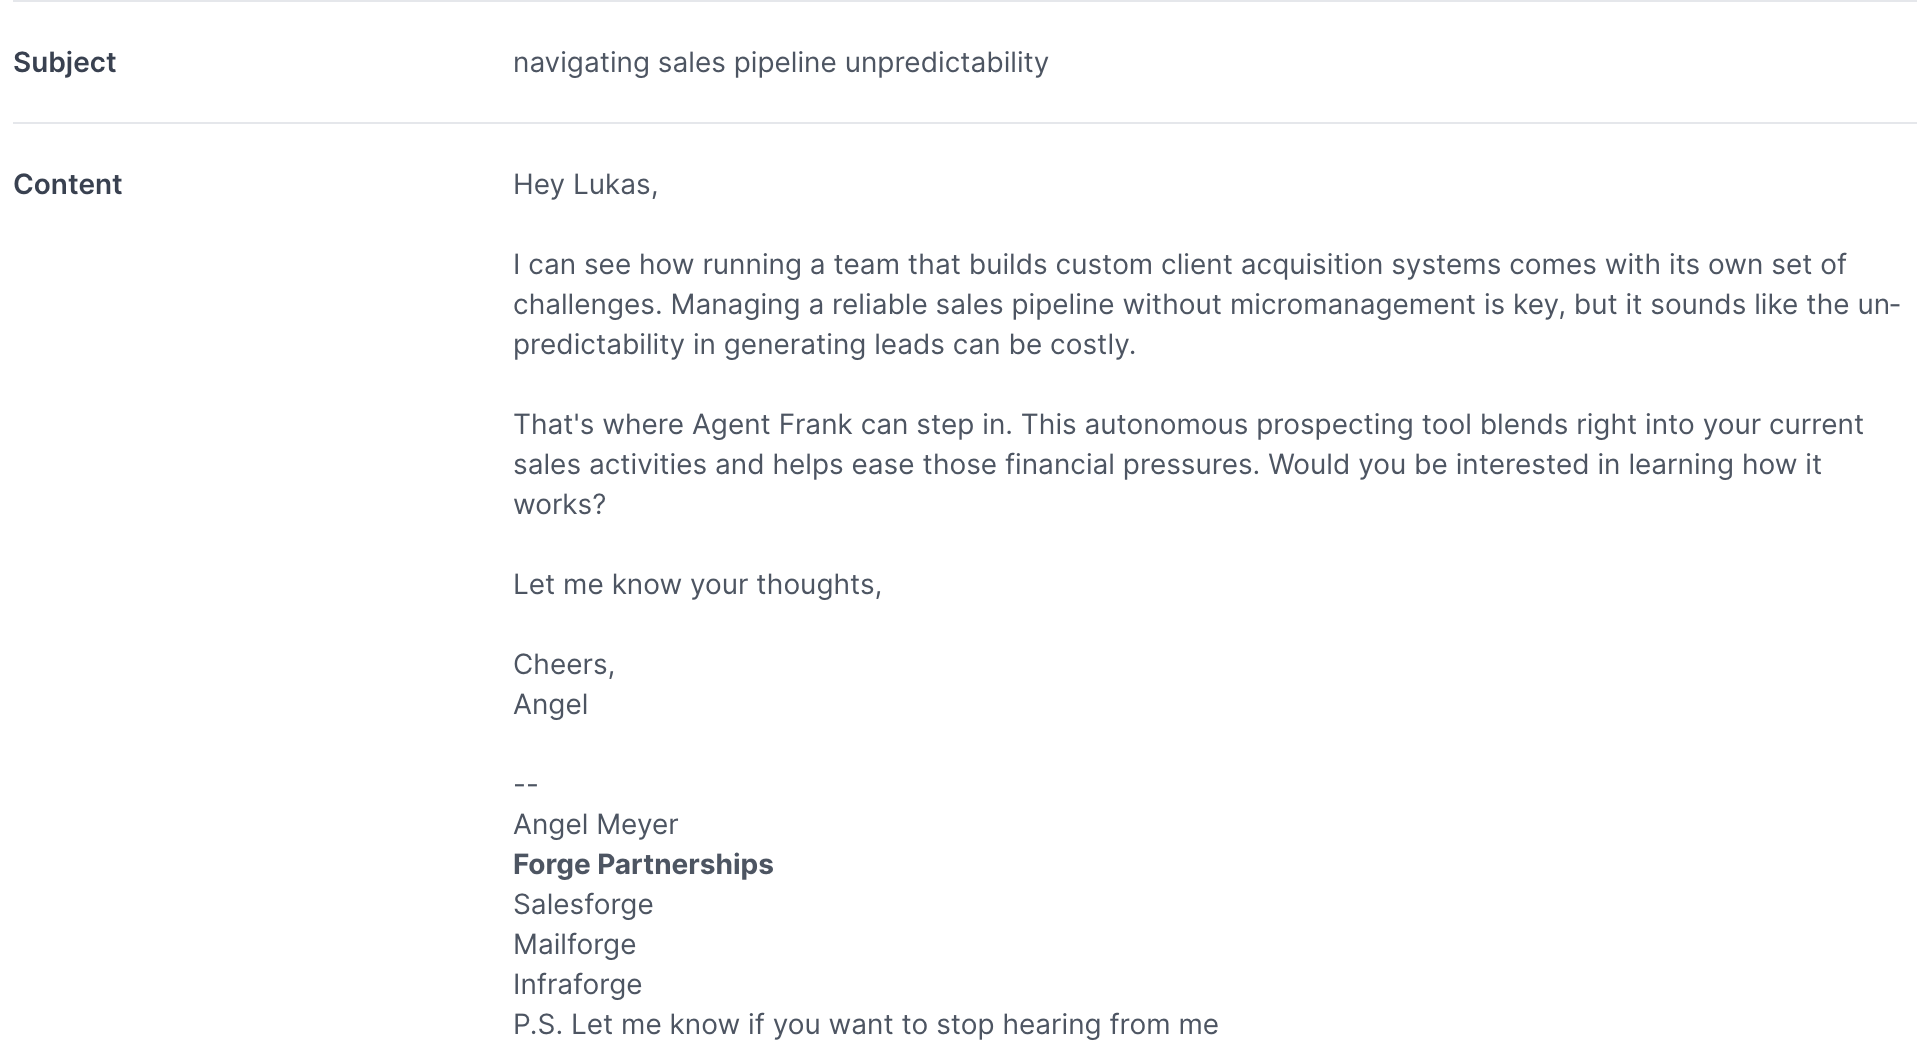Click 'Infraforge' in the signature
Image resolution: width=1926 pixels, height=1052 pixels.
577,984
